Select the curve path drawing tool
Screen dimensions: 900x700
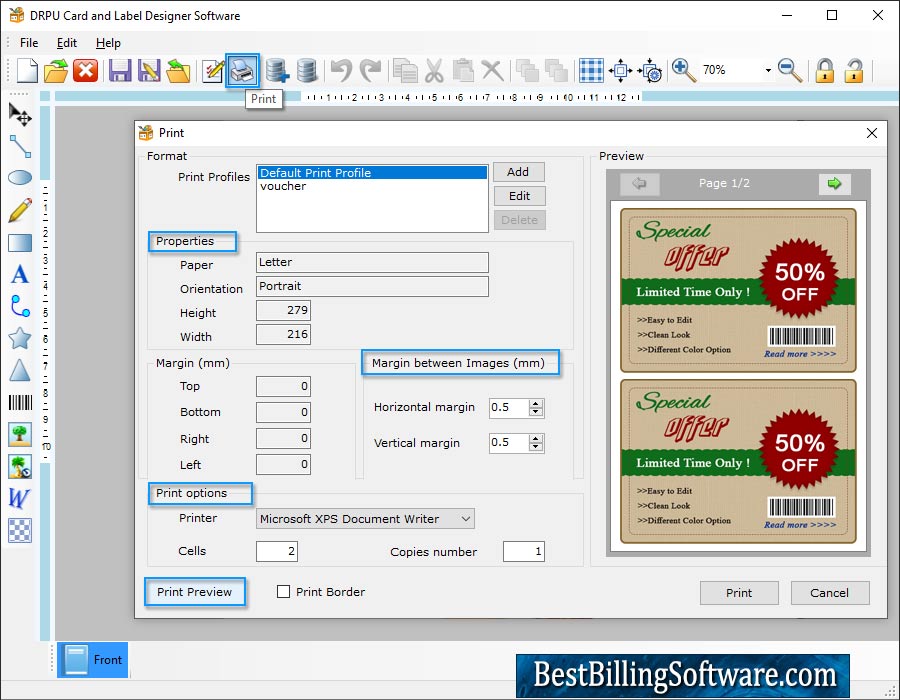(x=20, y=306)
